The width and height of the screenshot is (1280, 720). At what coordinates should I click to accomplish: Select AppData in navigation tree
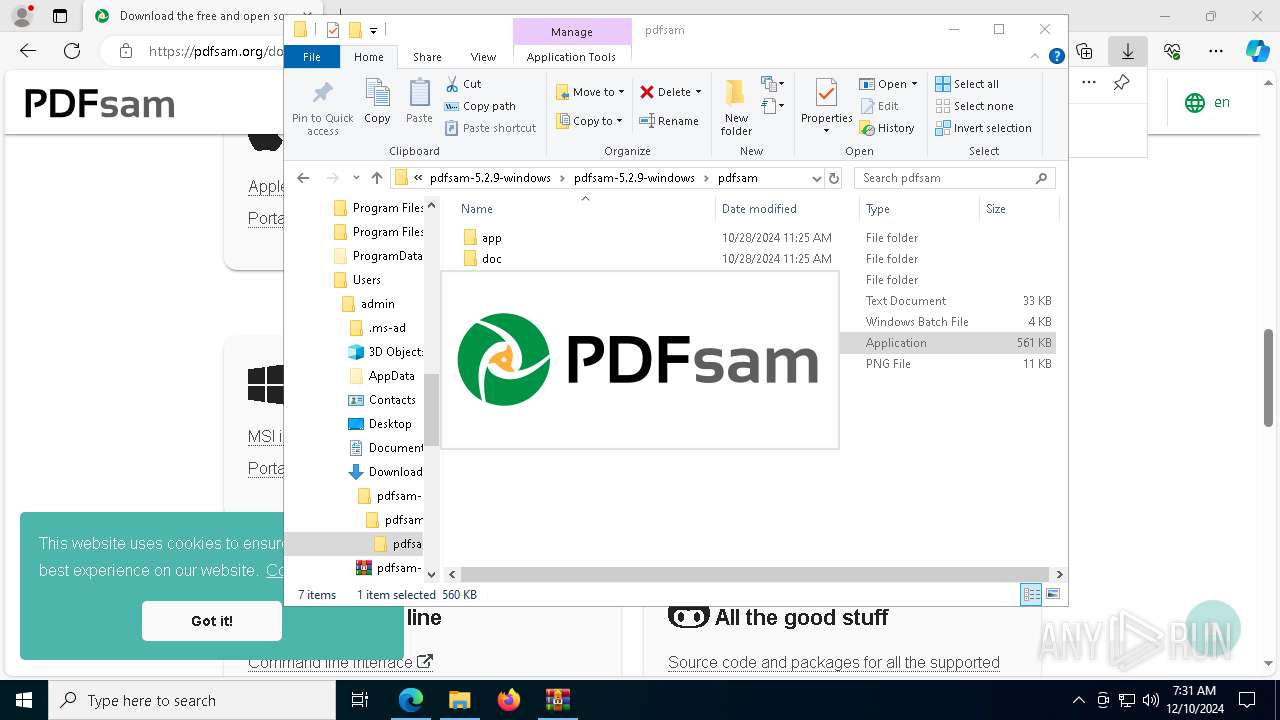click(391, 376)
